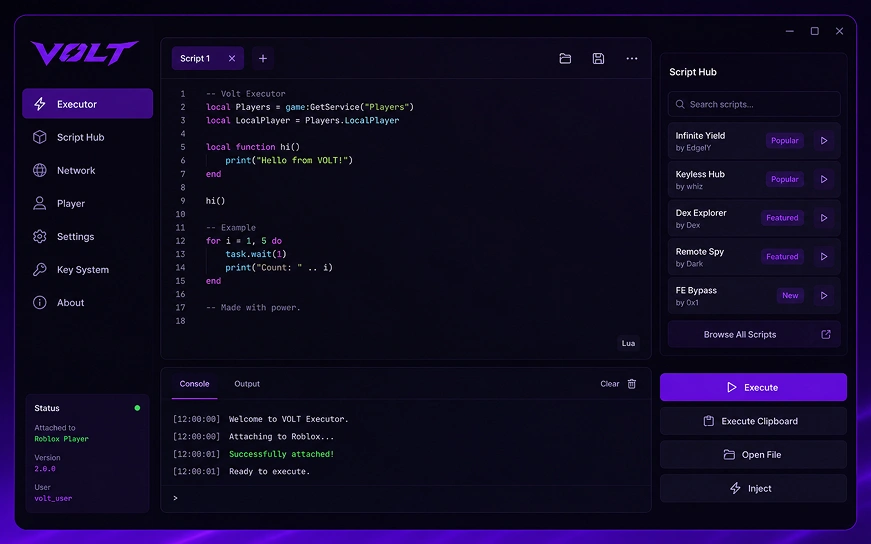Click the open folder toolbar icon

[565, 58]
